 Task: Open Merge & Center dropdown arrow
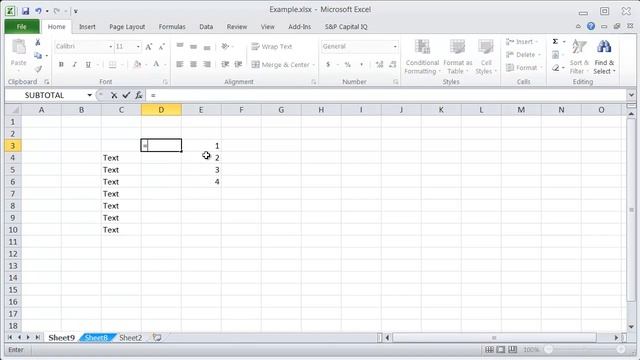313,64
